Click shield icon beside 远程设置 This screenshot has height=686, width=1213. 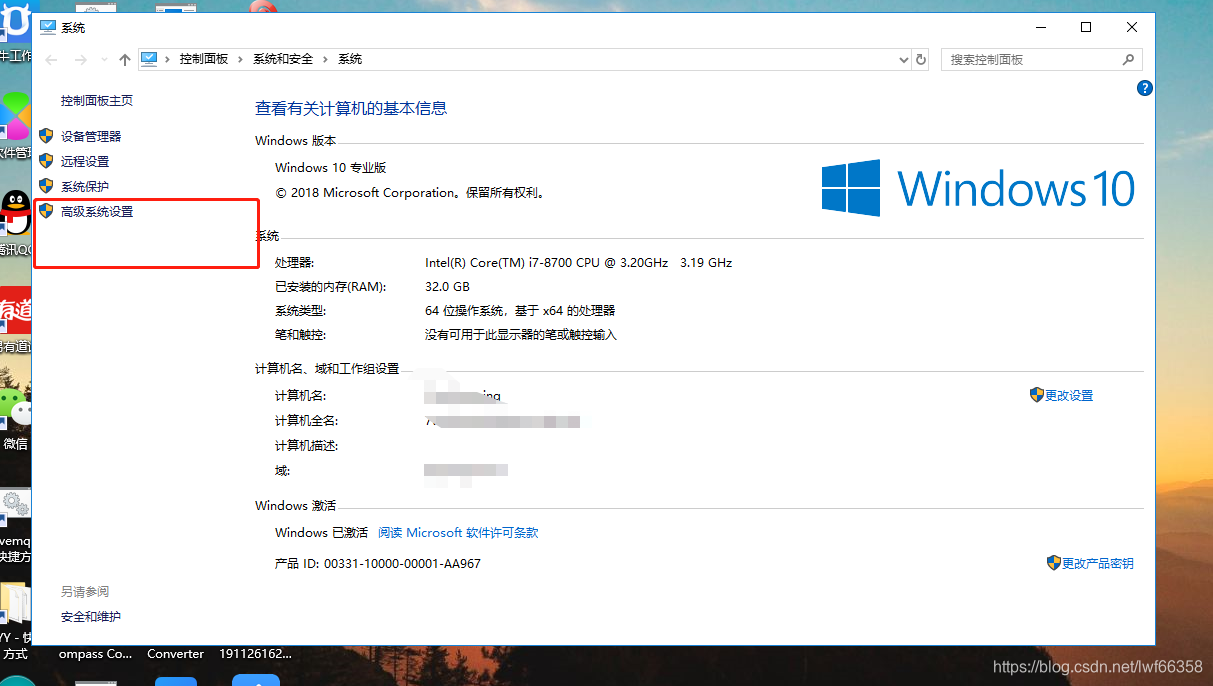pyautogui.click(x=46, y=160)
